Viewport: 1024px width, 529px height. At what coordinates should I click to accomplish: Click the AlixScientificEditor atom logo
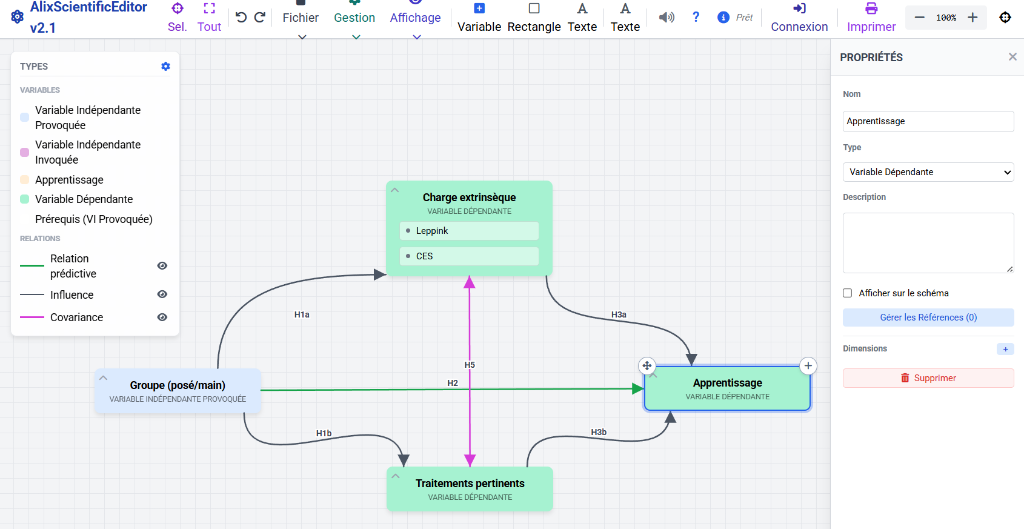tap(18, 17)
